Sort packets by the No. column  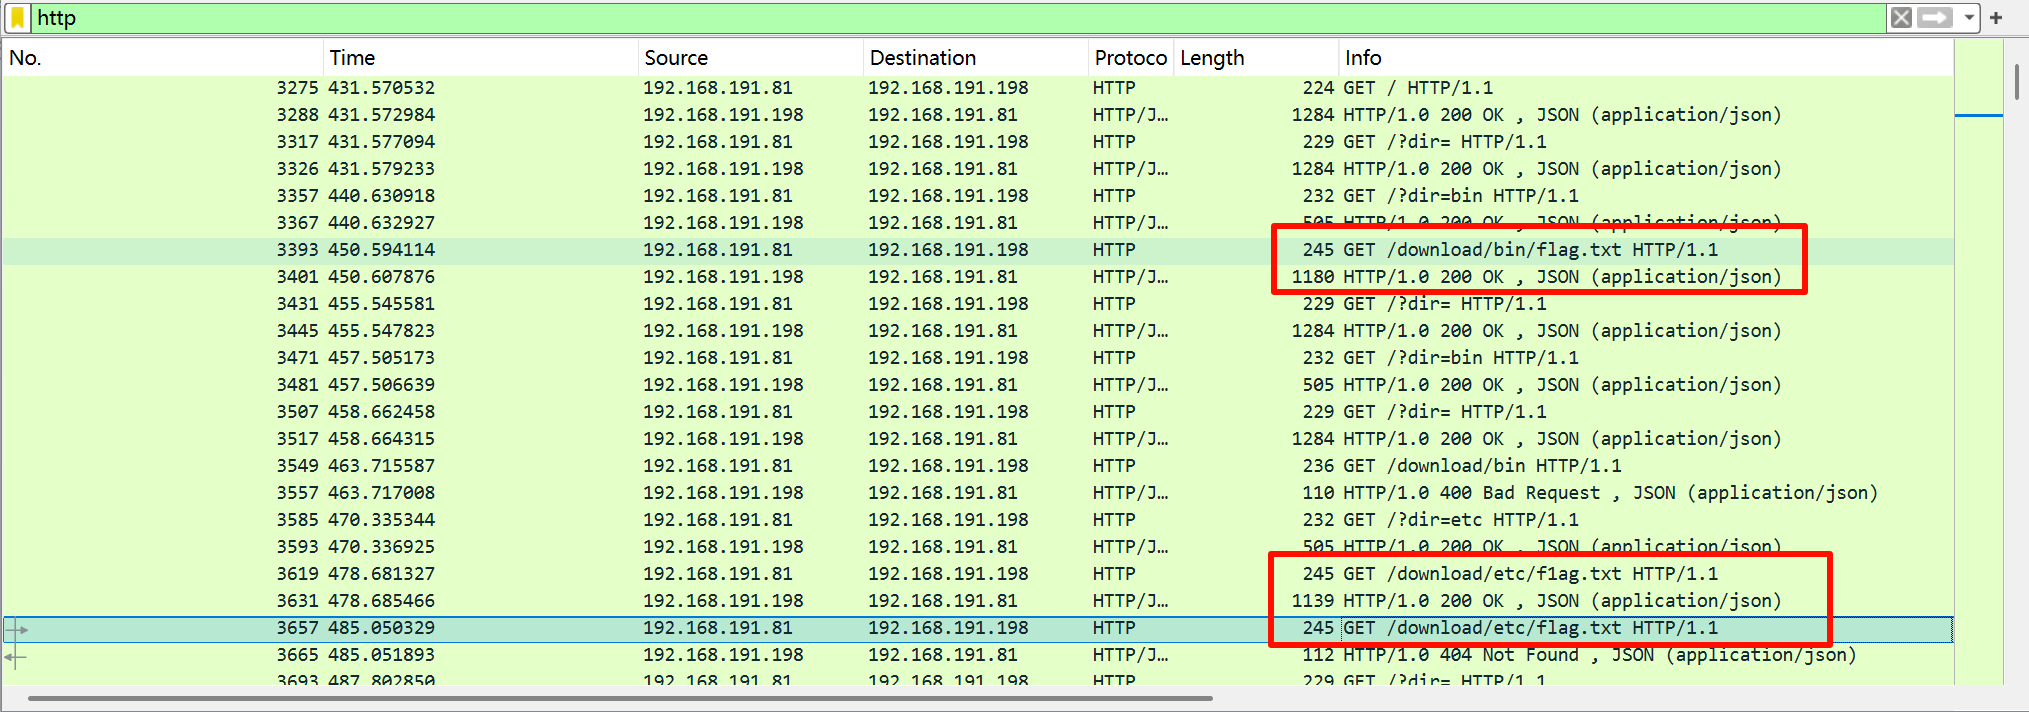pyautogui.click(x=160, y=58)
